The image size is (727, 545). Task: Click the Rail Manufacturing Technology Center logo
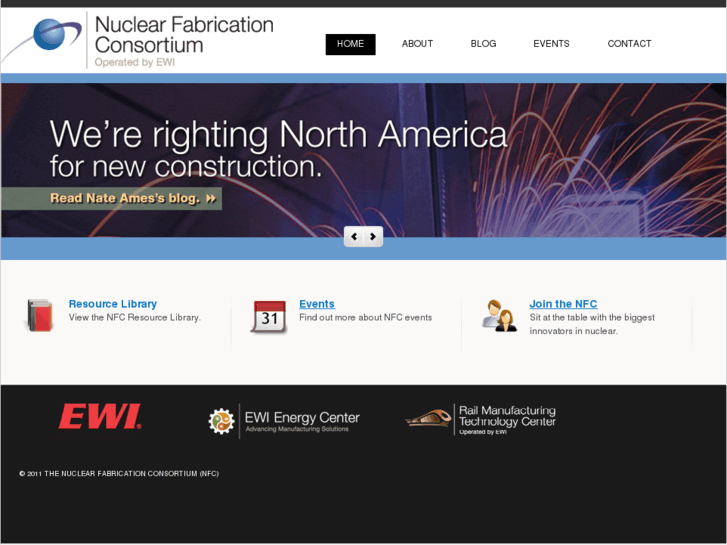pyautogui.click(x=480, y=420)
